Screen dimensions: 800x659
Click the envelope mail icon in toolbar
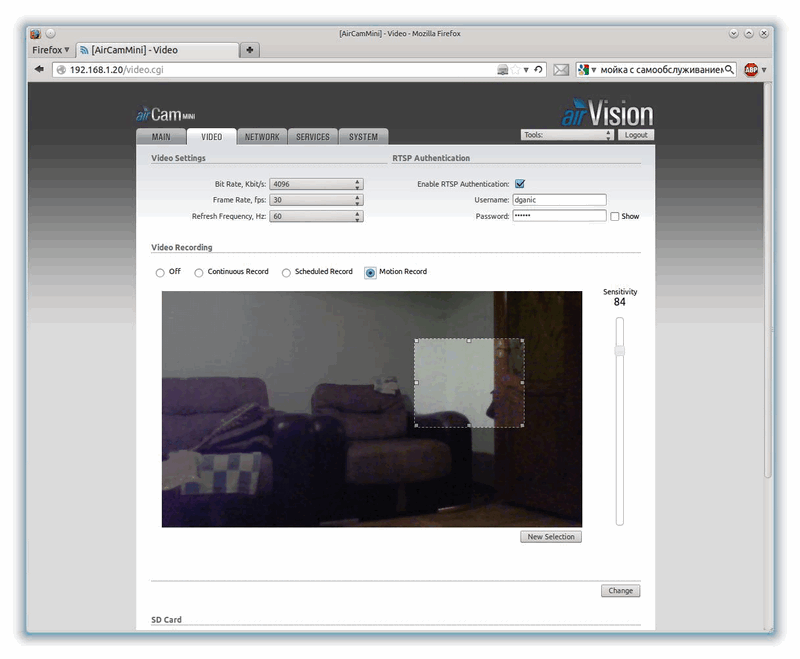pyautogui.click(x=561, y=70)
